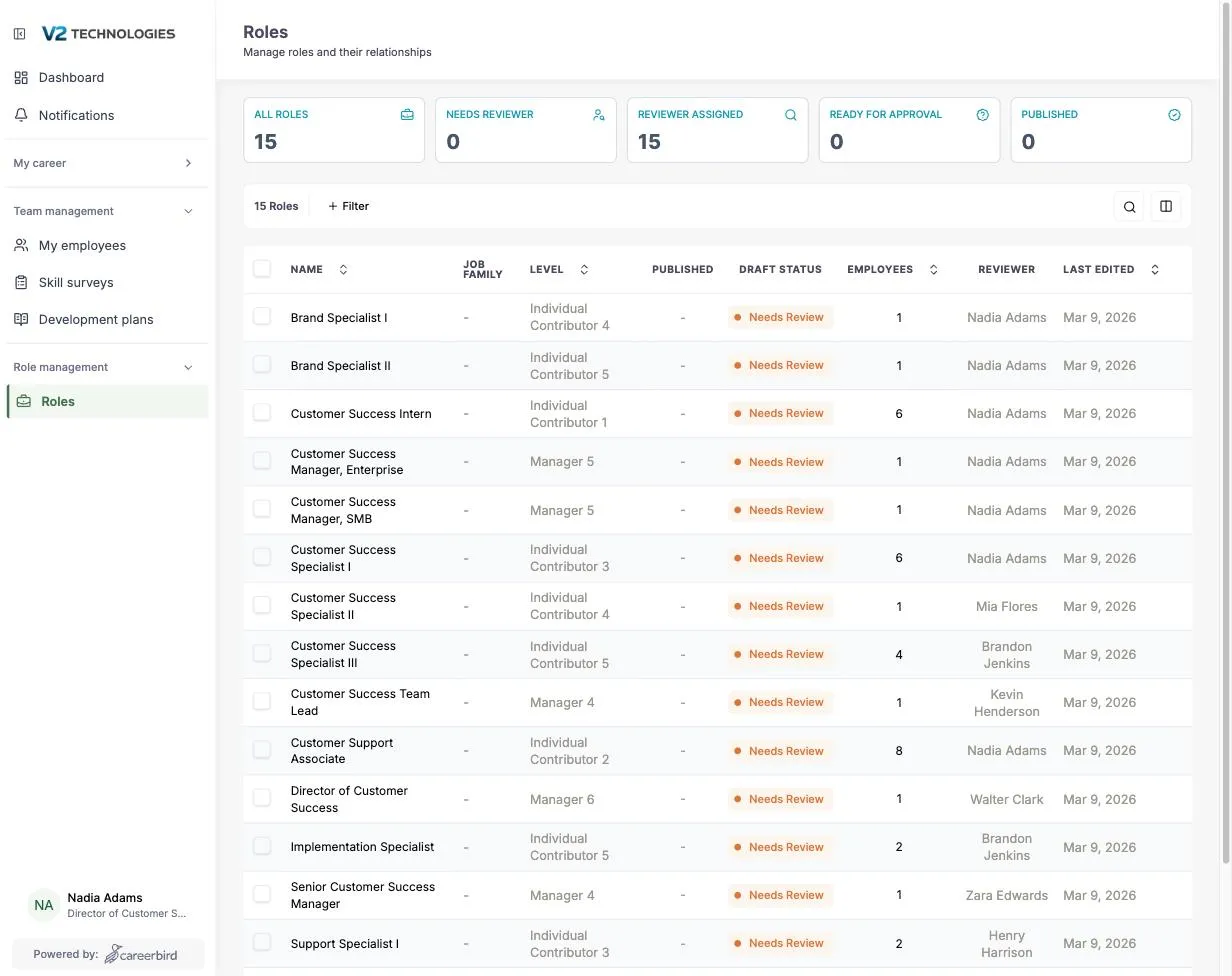Click the Development plans book icon
The height and width of the screenshot is (976, 1232).
(21, 319)
